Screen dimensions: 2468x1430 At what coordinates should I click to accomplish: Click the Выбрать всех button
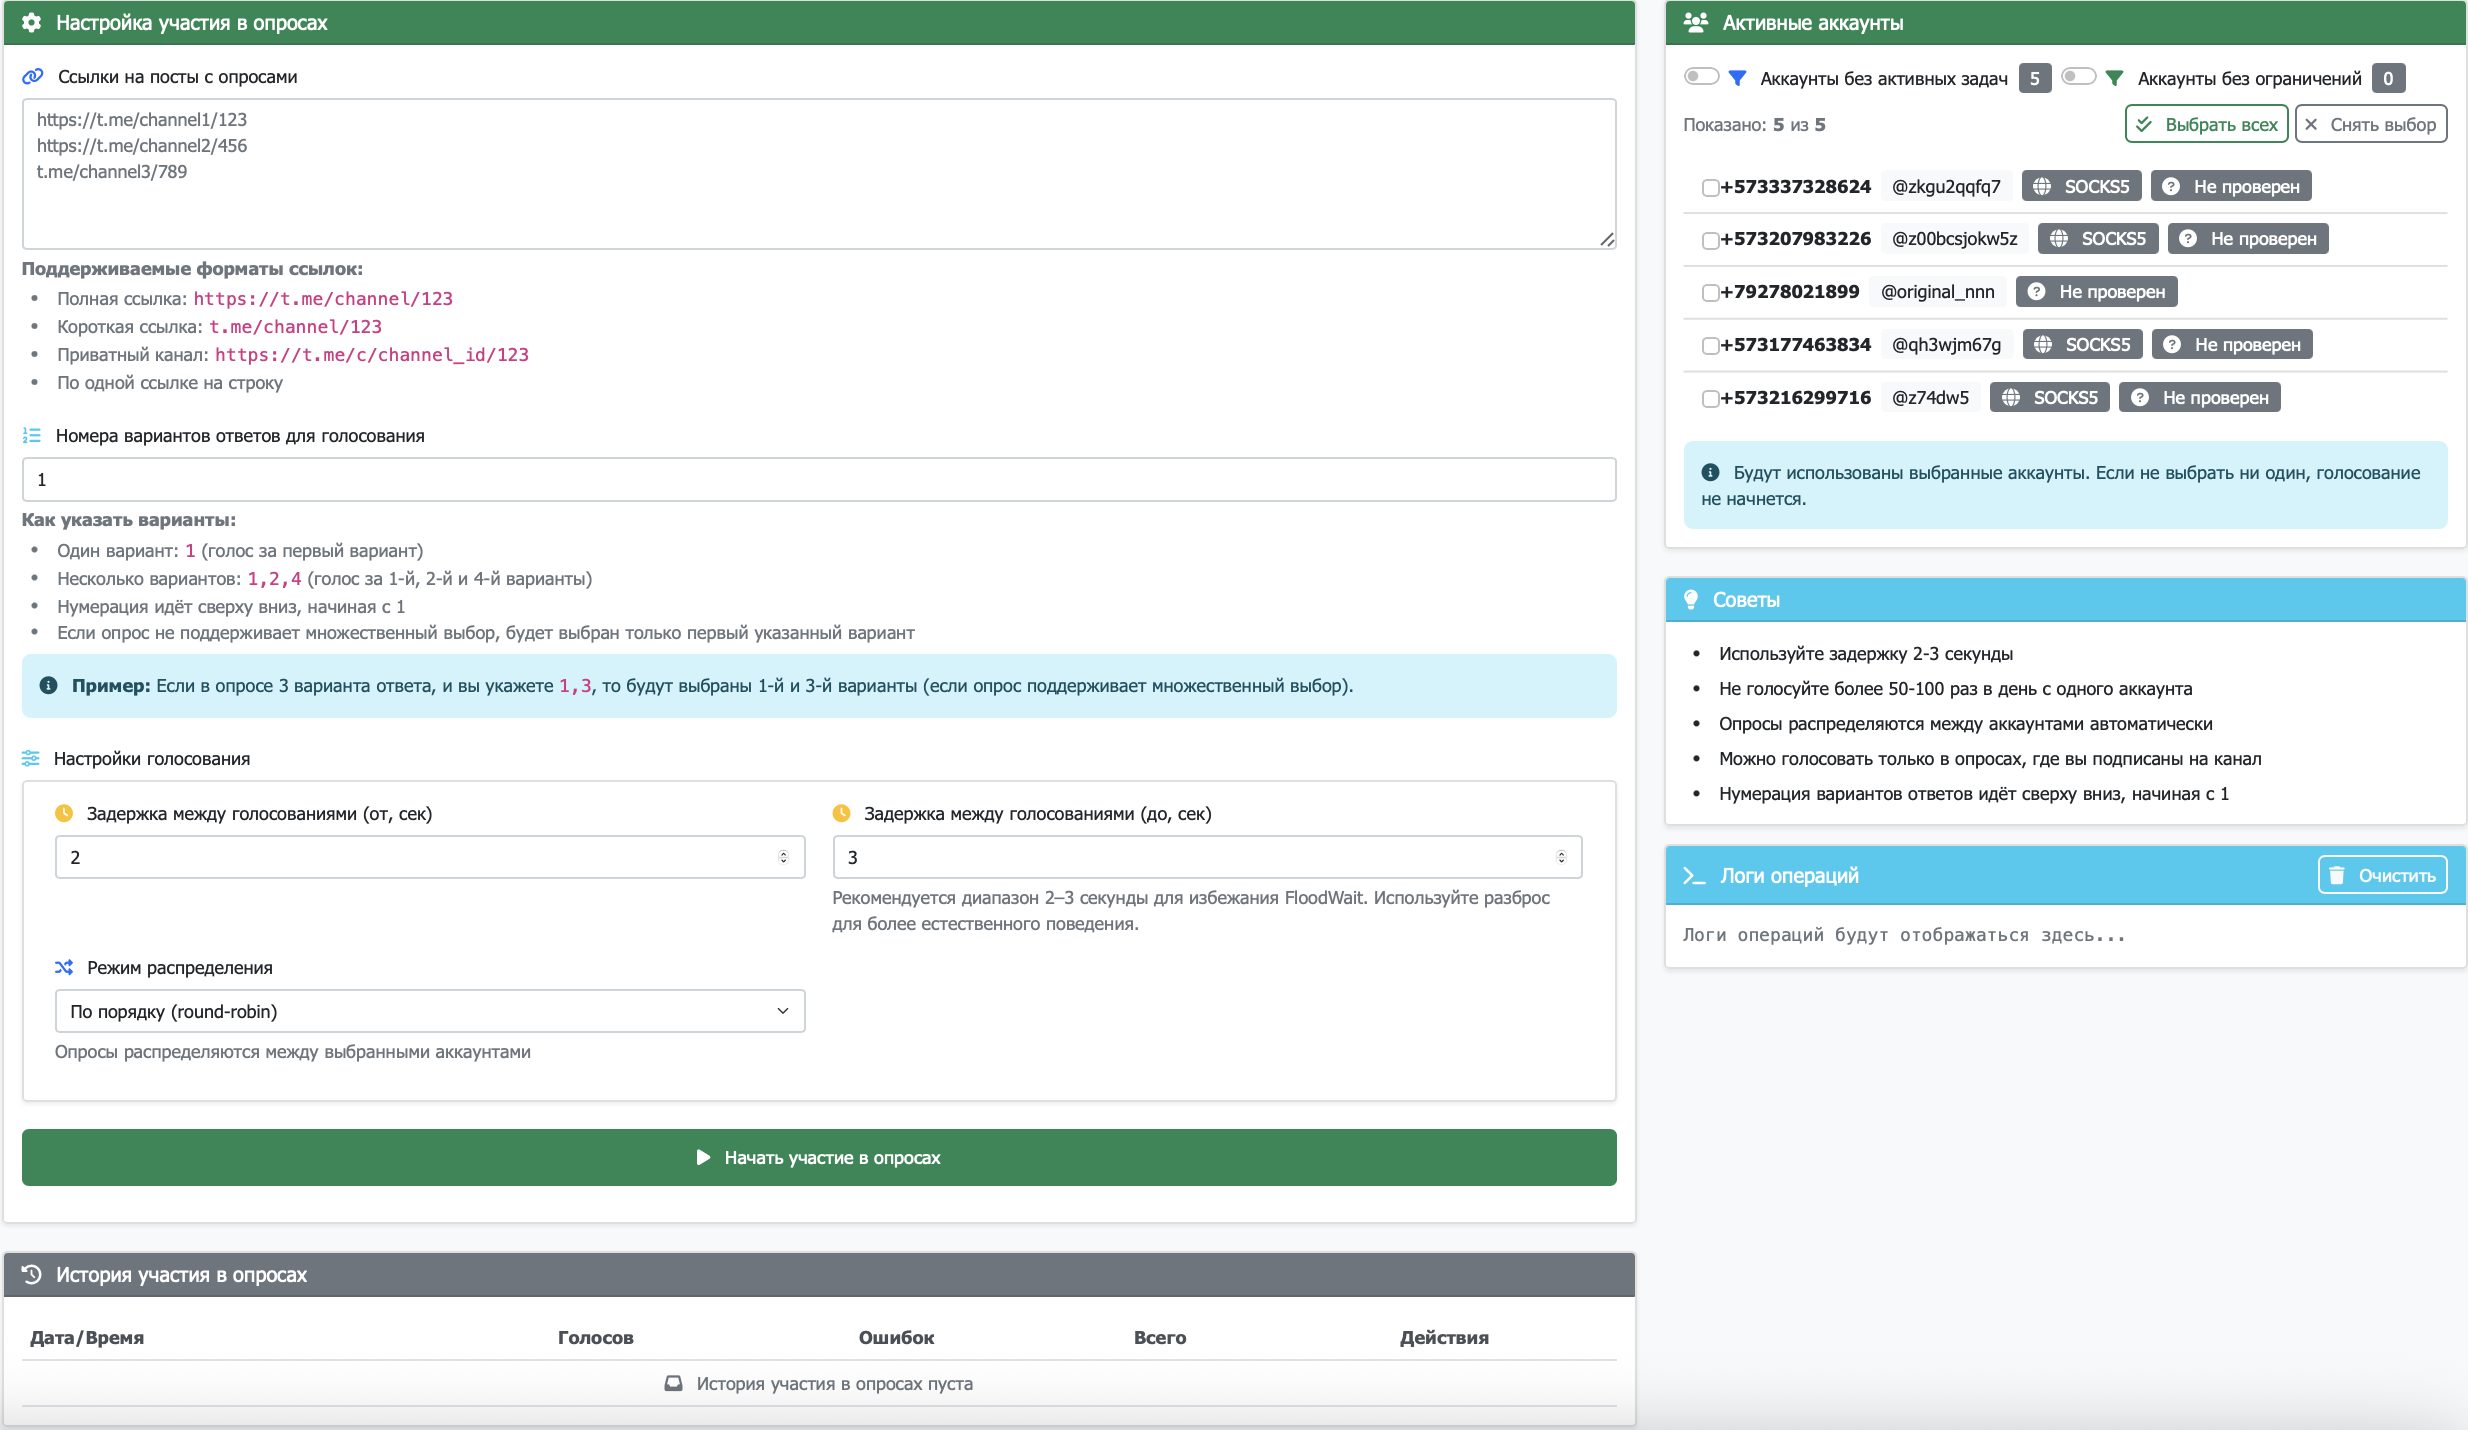click(x=2206, y=125)
